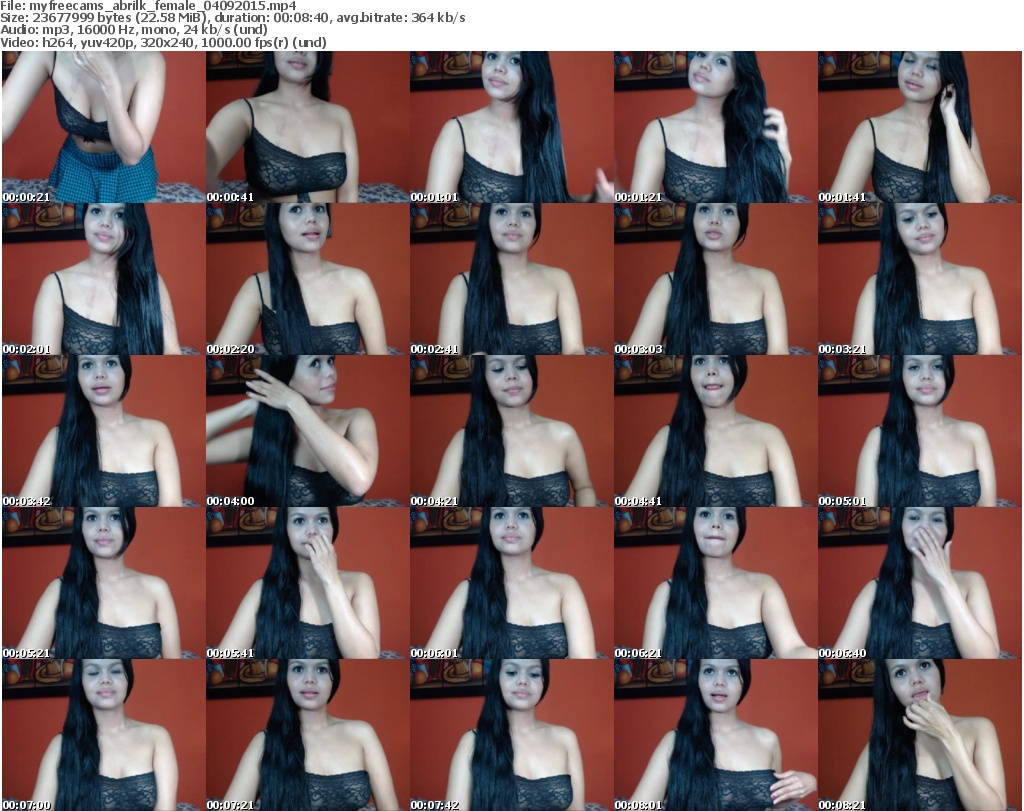The image size is (1024, 811).
Task: Select the thumbnail timestamped 00:01:21
Action: pos(715,127)
